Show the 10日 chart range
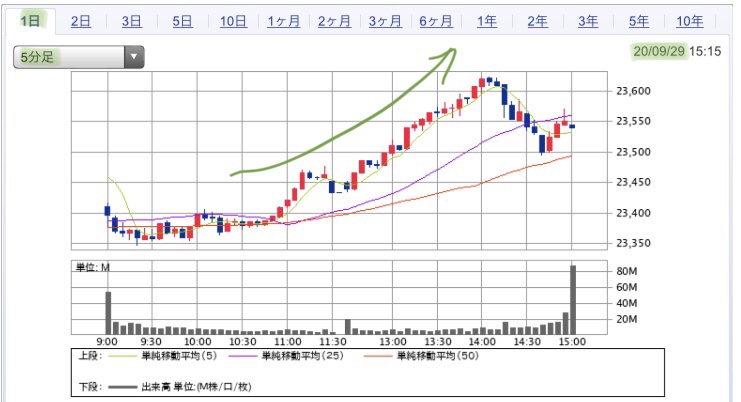 tap(233, 21)
